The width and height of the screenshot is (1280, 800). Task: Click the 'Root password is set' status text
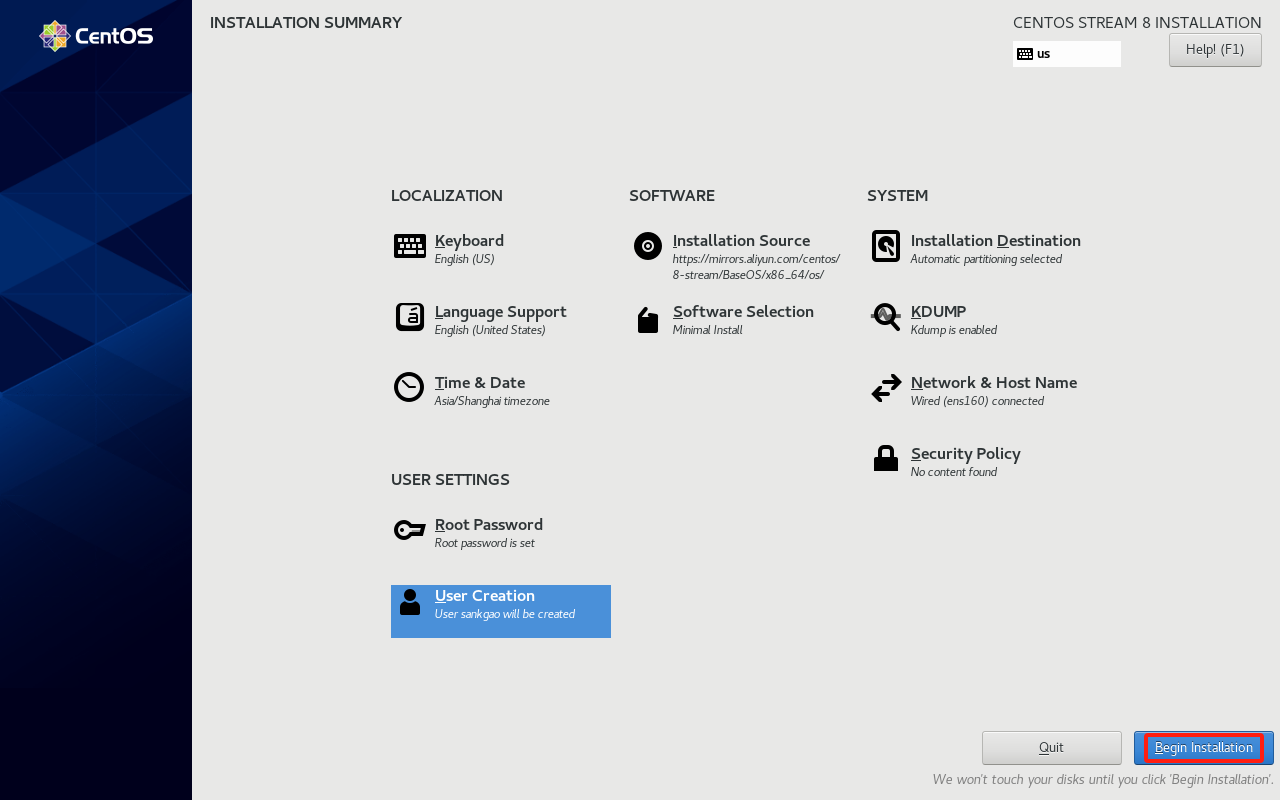tap(484, 543)
